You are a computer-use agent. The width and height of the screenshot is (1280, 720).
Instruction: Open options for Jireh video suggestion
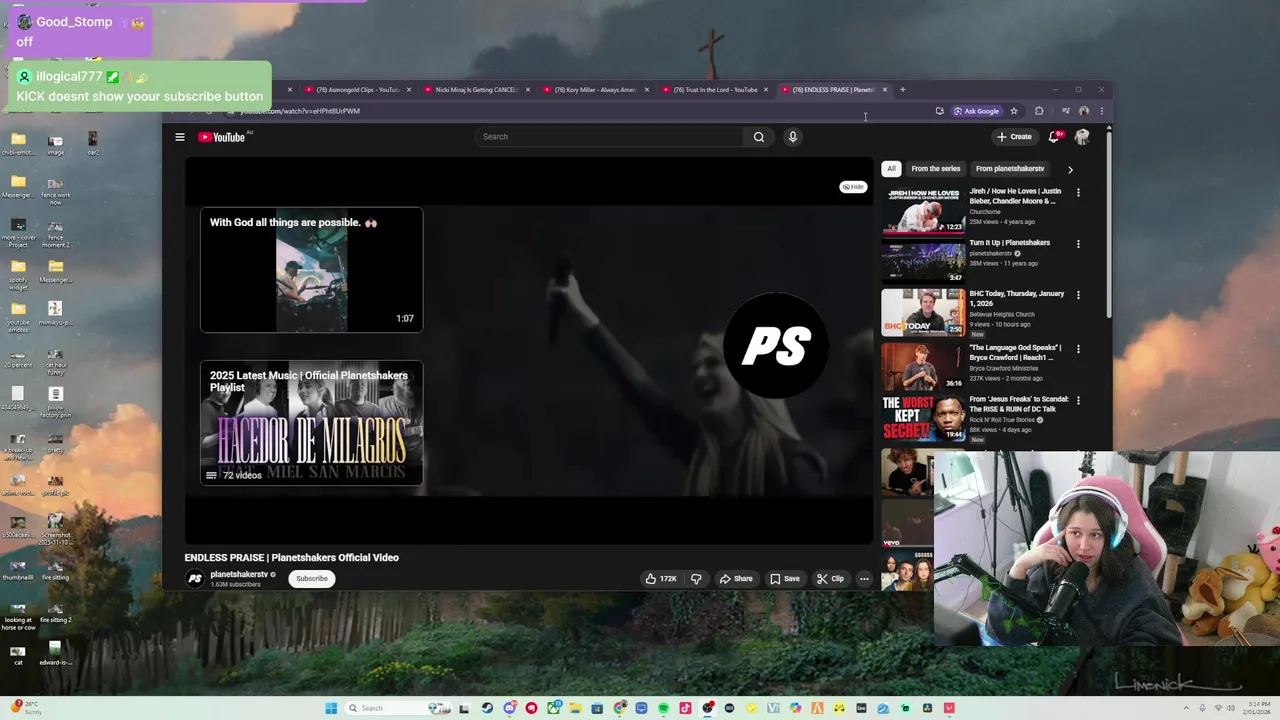1078,192
